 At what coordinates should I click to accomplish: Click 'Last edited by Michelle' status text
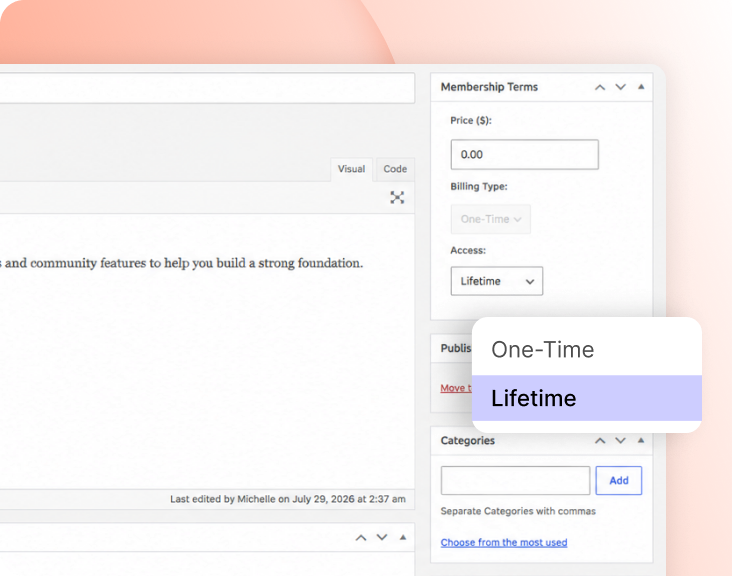tap(288, 499)
